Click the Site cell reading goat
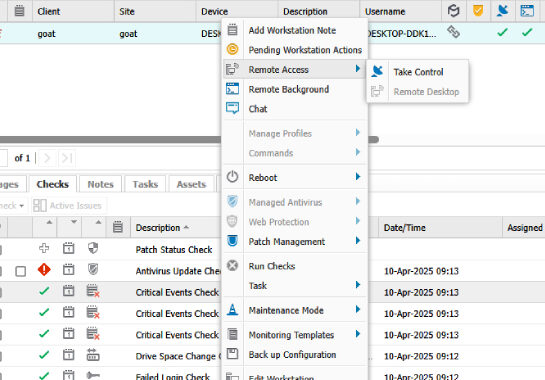The image size is (545, 380). 128,34
